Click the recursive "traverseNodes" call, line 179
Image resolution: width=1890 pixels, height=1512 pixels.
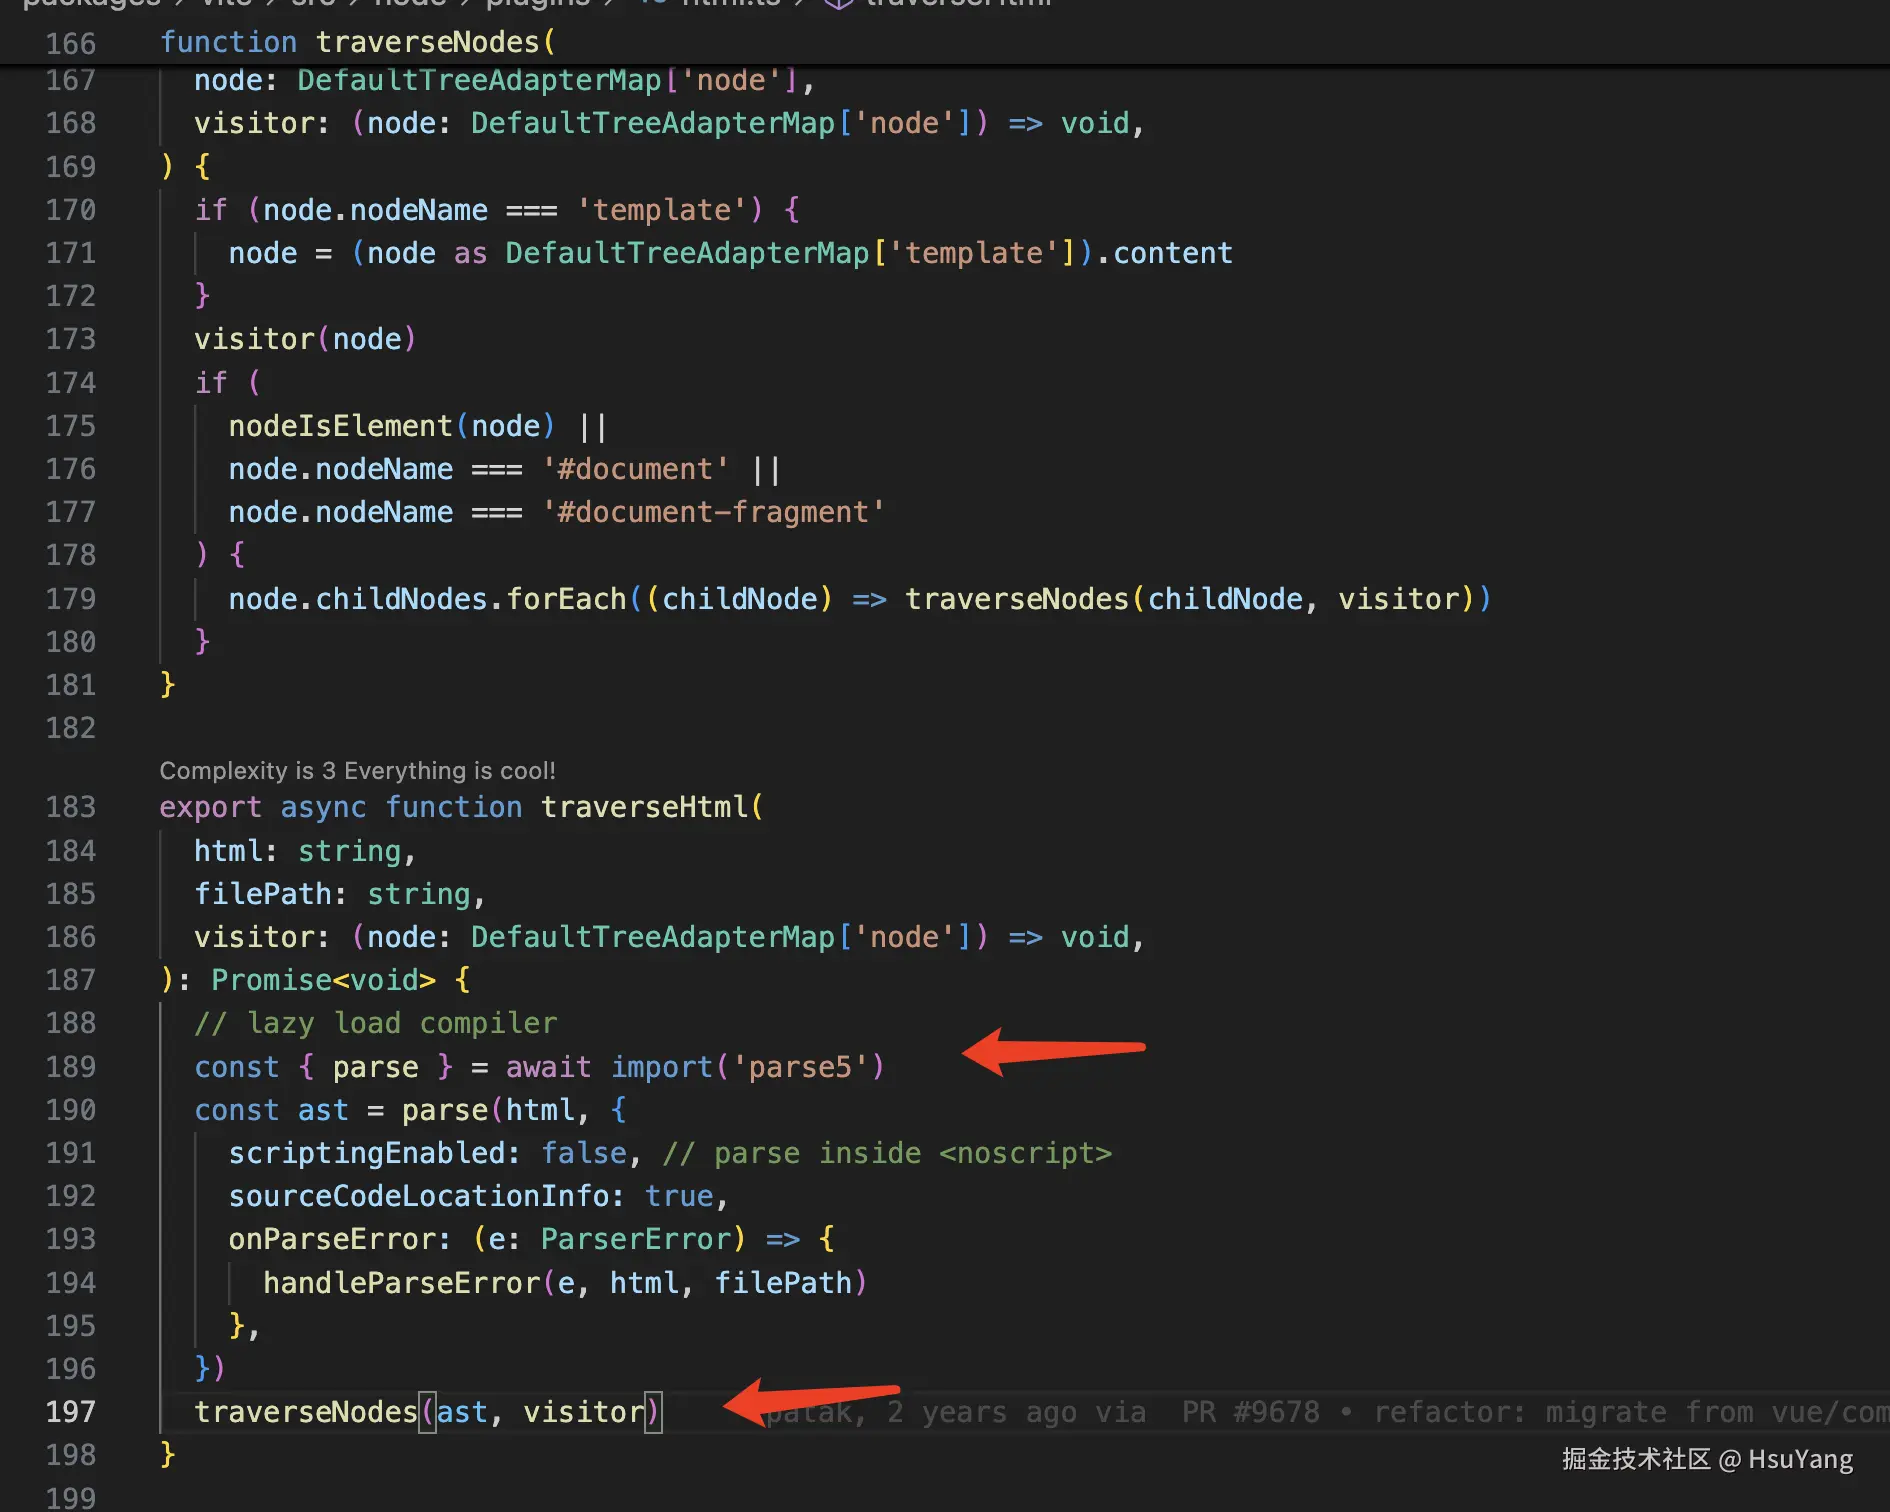[x=1017, y=599]
